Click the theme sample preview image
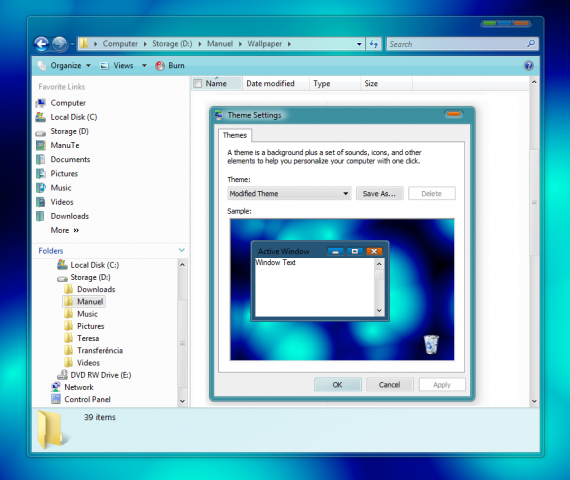 [x=342, y=289]
